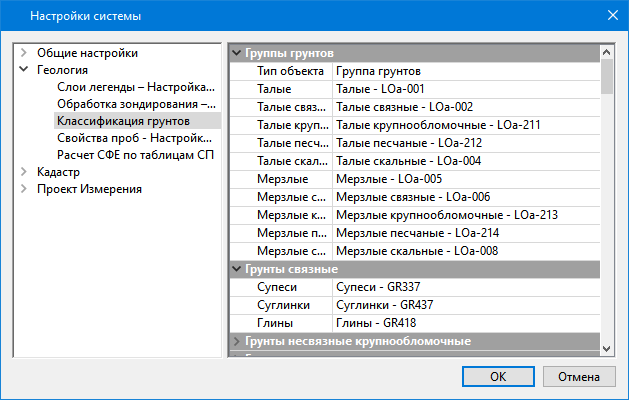This screenshot has height=400, width=629.
Task: Expand the Общие настройки tree node
Action: [x=24, y=53]
